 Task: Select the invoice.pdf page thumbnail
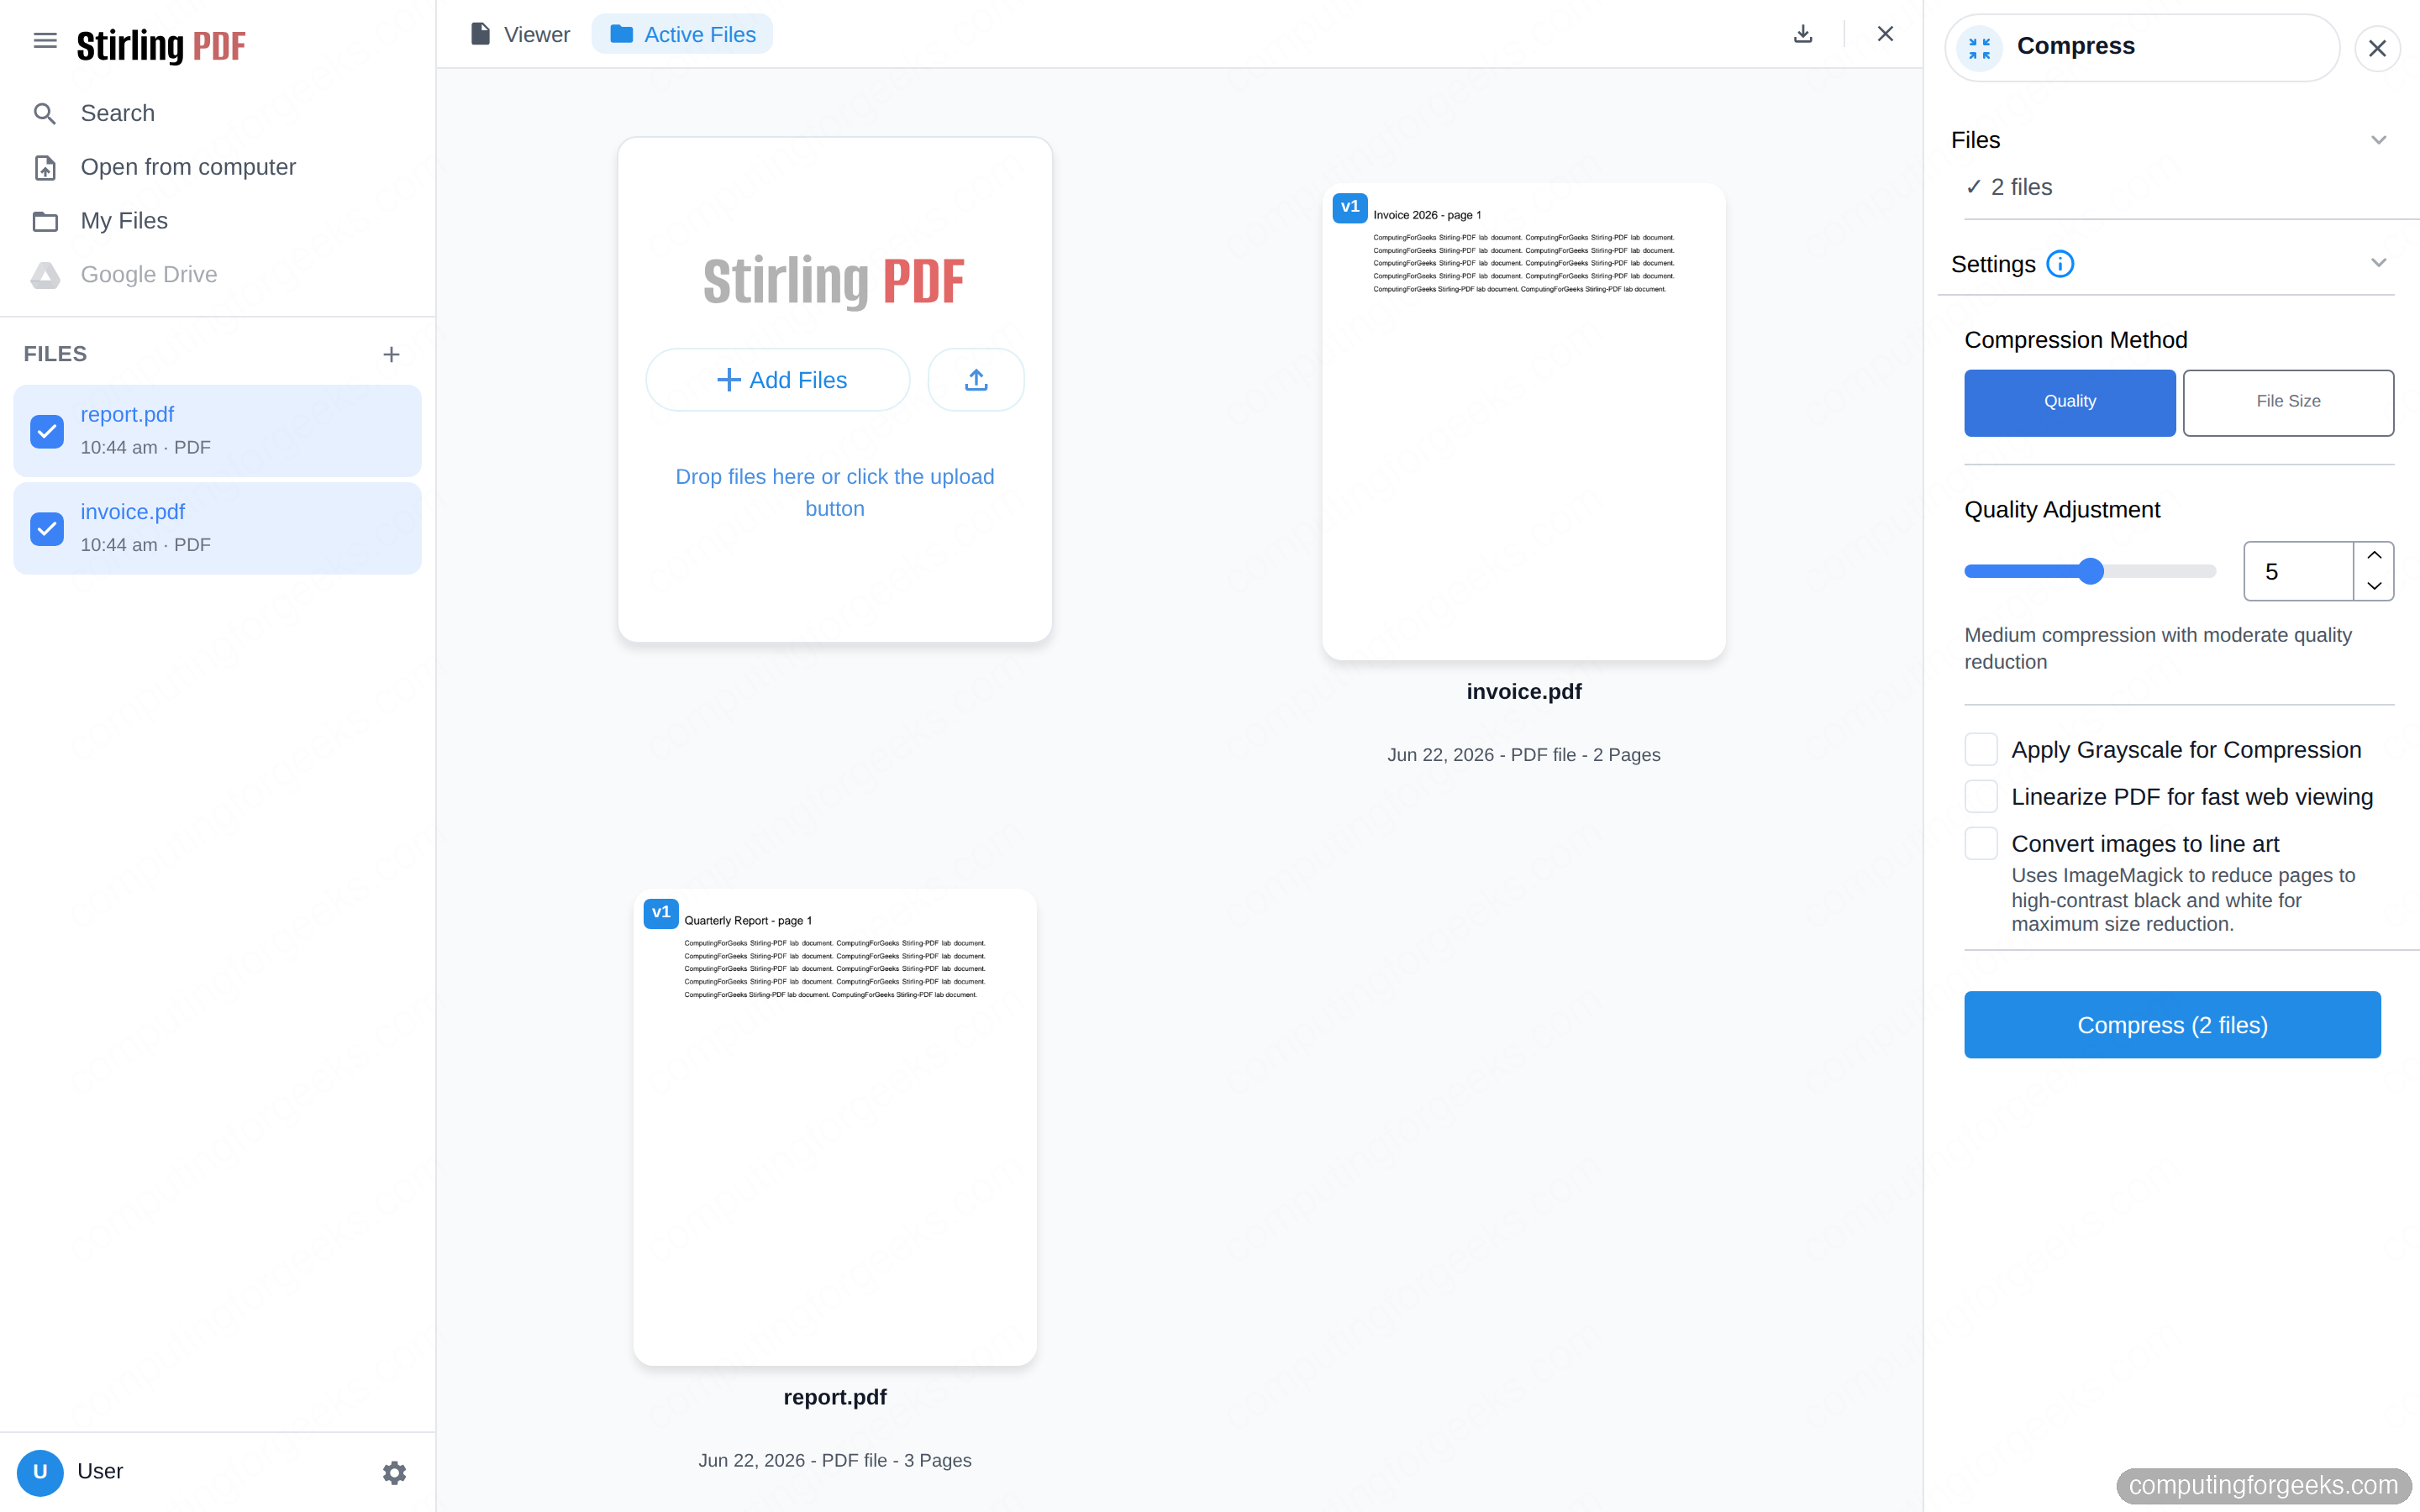[x=1523, y=421]
